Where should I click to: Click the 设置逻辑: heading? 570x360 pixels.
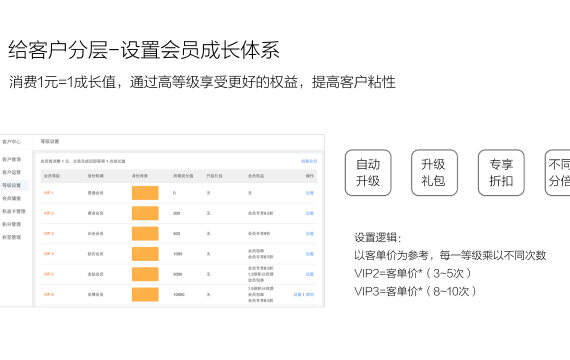click(x=378, y=238)
